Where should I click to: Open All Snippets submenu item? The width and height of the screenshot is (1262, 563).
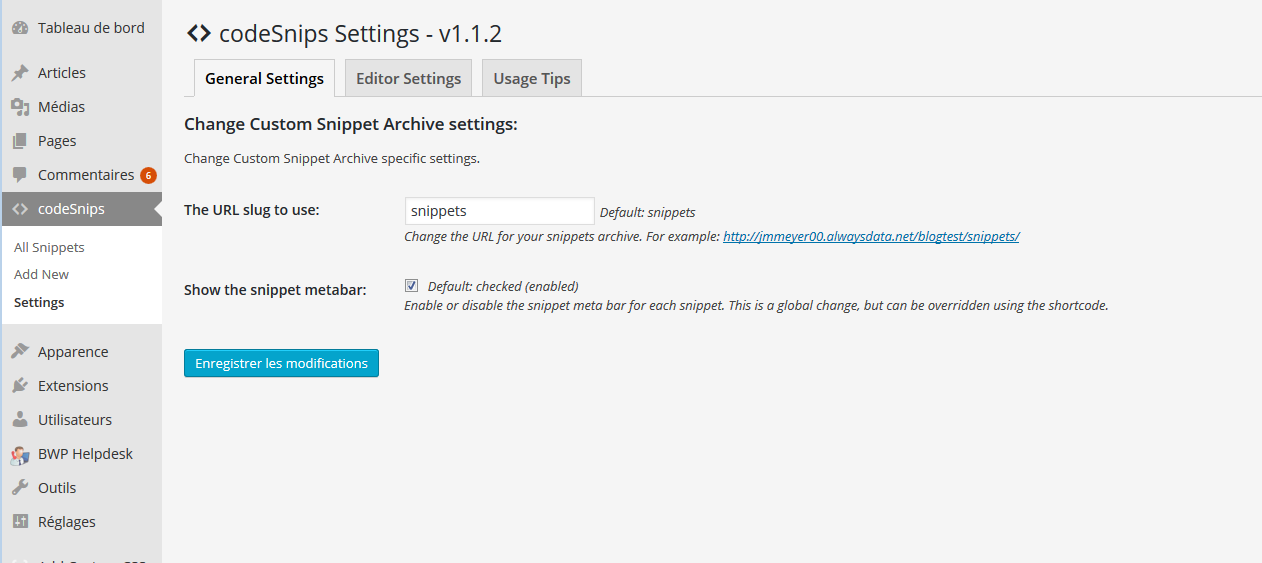(49, 247)
